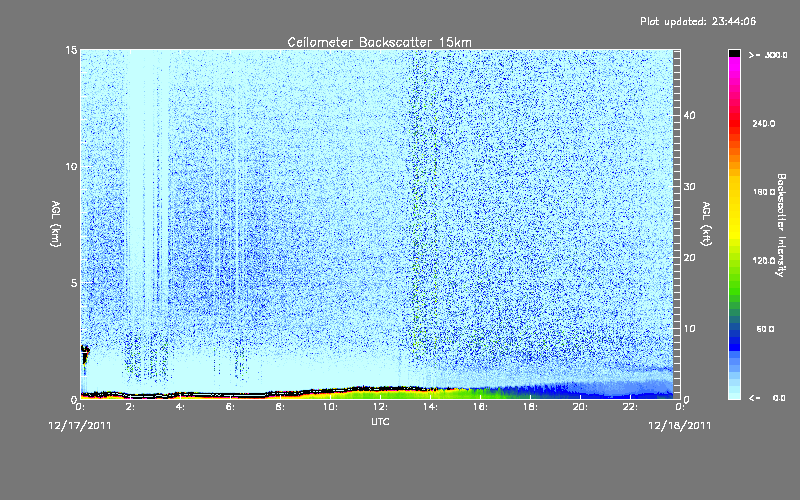Click the "0:" tick above the 12/18/2011 date
The height and width of the screenshot is (500, 800).
tap(680, 407)
